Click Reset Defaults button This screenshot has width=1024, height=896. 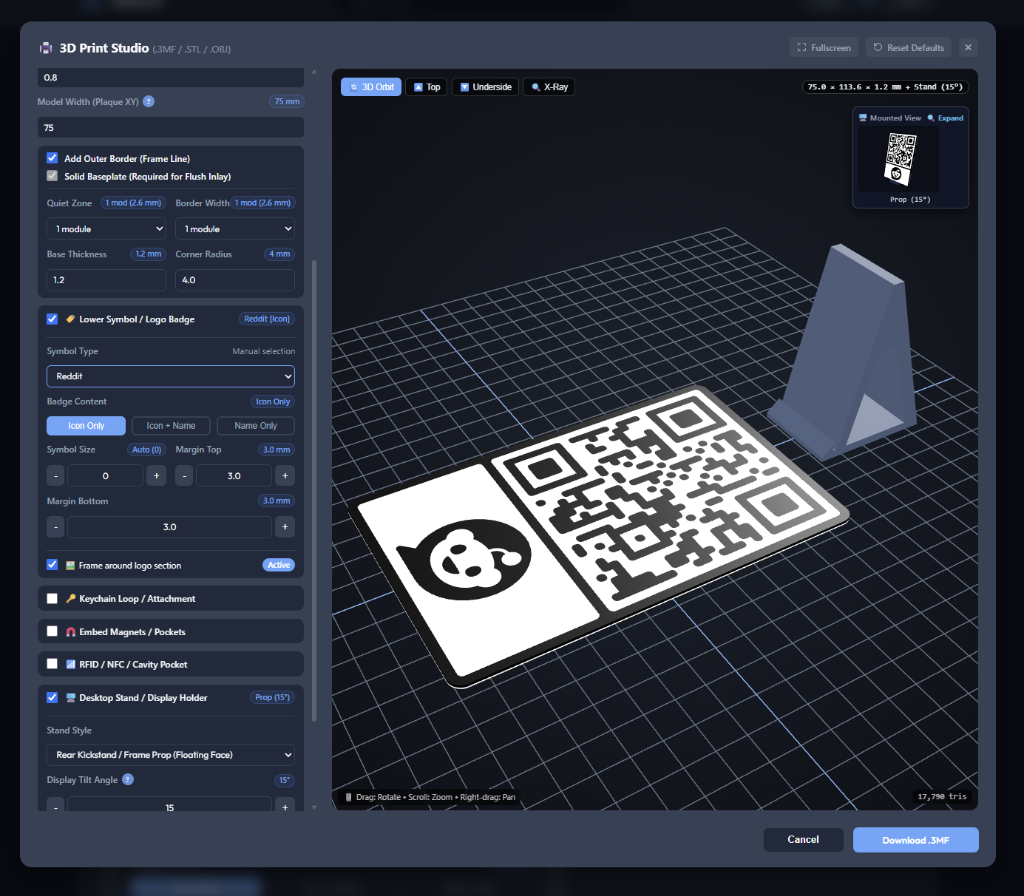pos(908,48)
